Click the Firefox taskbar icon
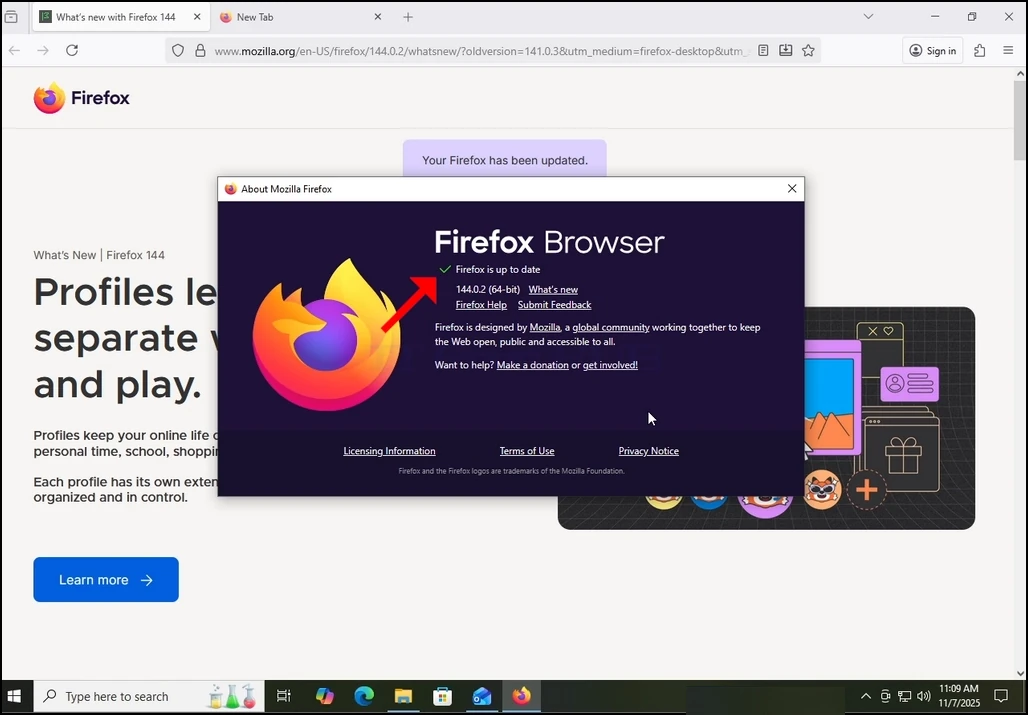The width and height of the screenshot is (1028, 715). [521, 696]
